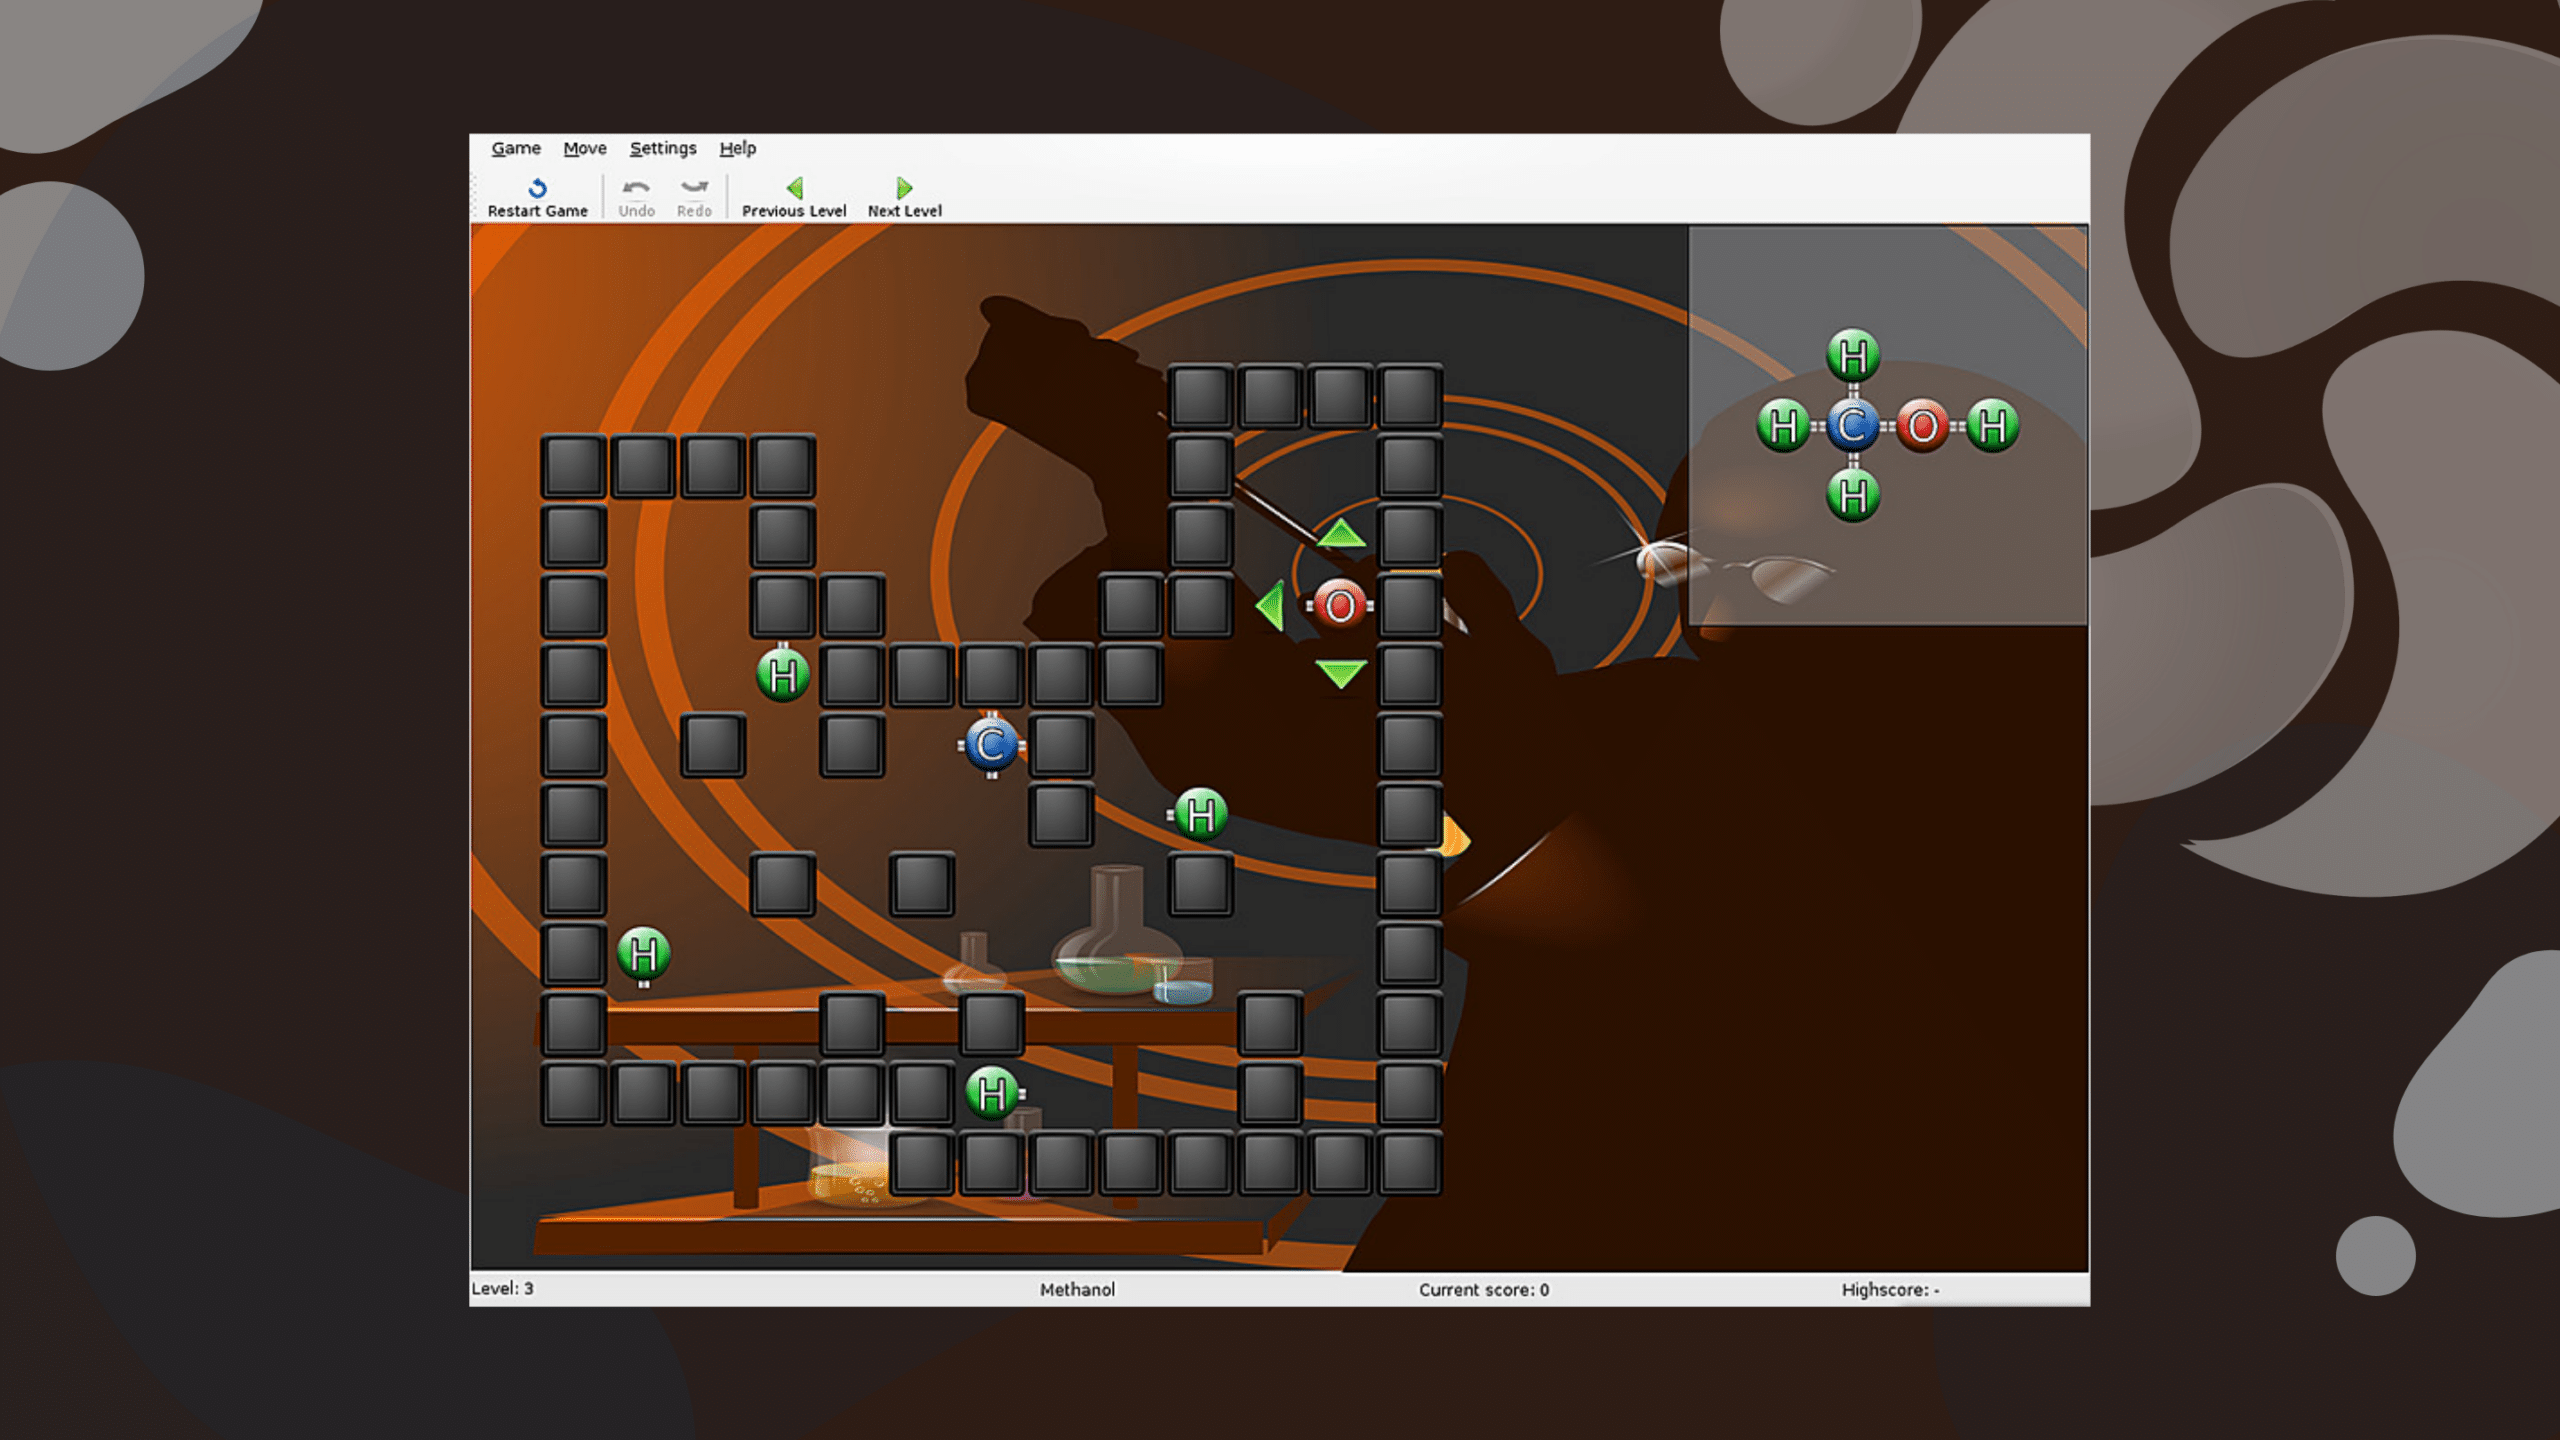
Task: Move oxygen atom left with green arrow
Action: click(x=1270, y=605)
